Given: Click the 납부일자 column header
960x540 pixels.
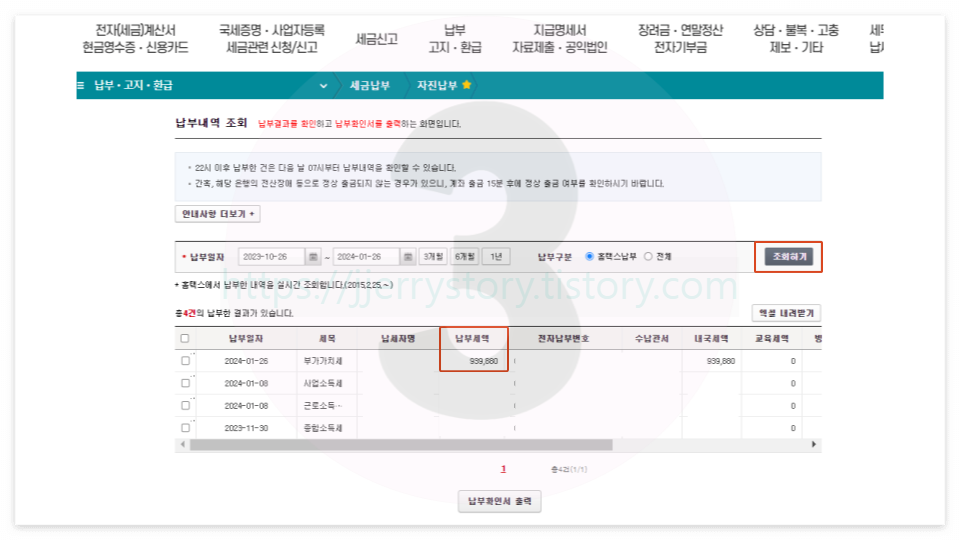Looking at the screenshot, I should pyautogui.click(x=246, y=338).
